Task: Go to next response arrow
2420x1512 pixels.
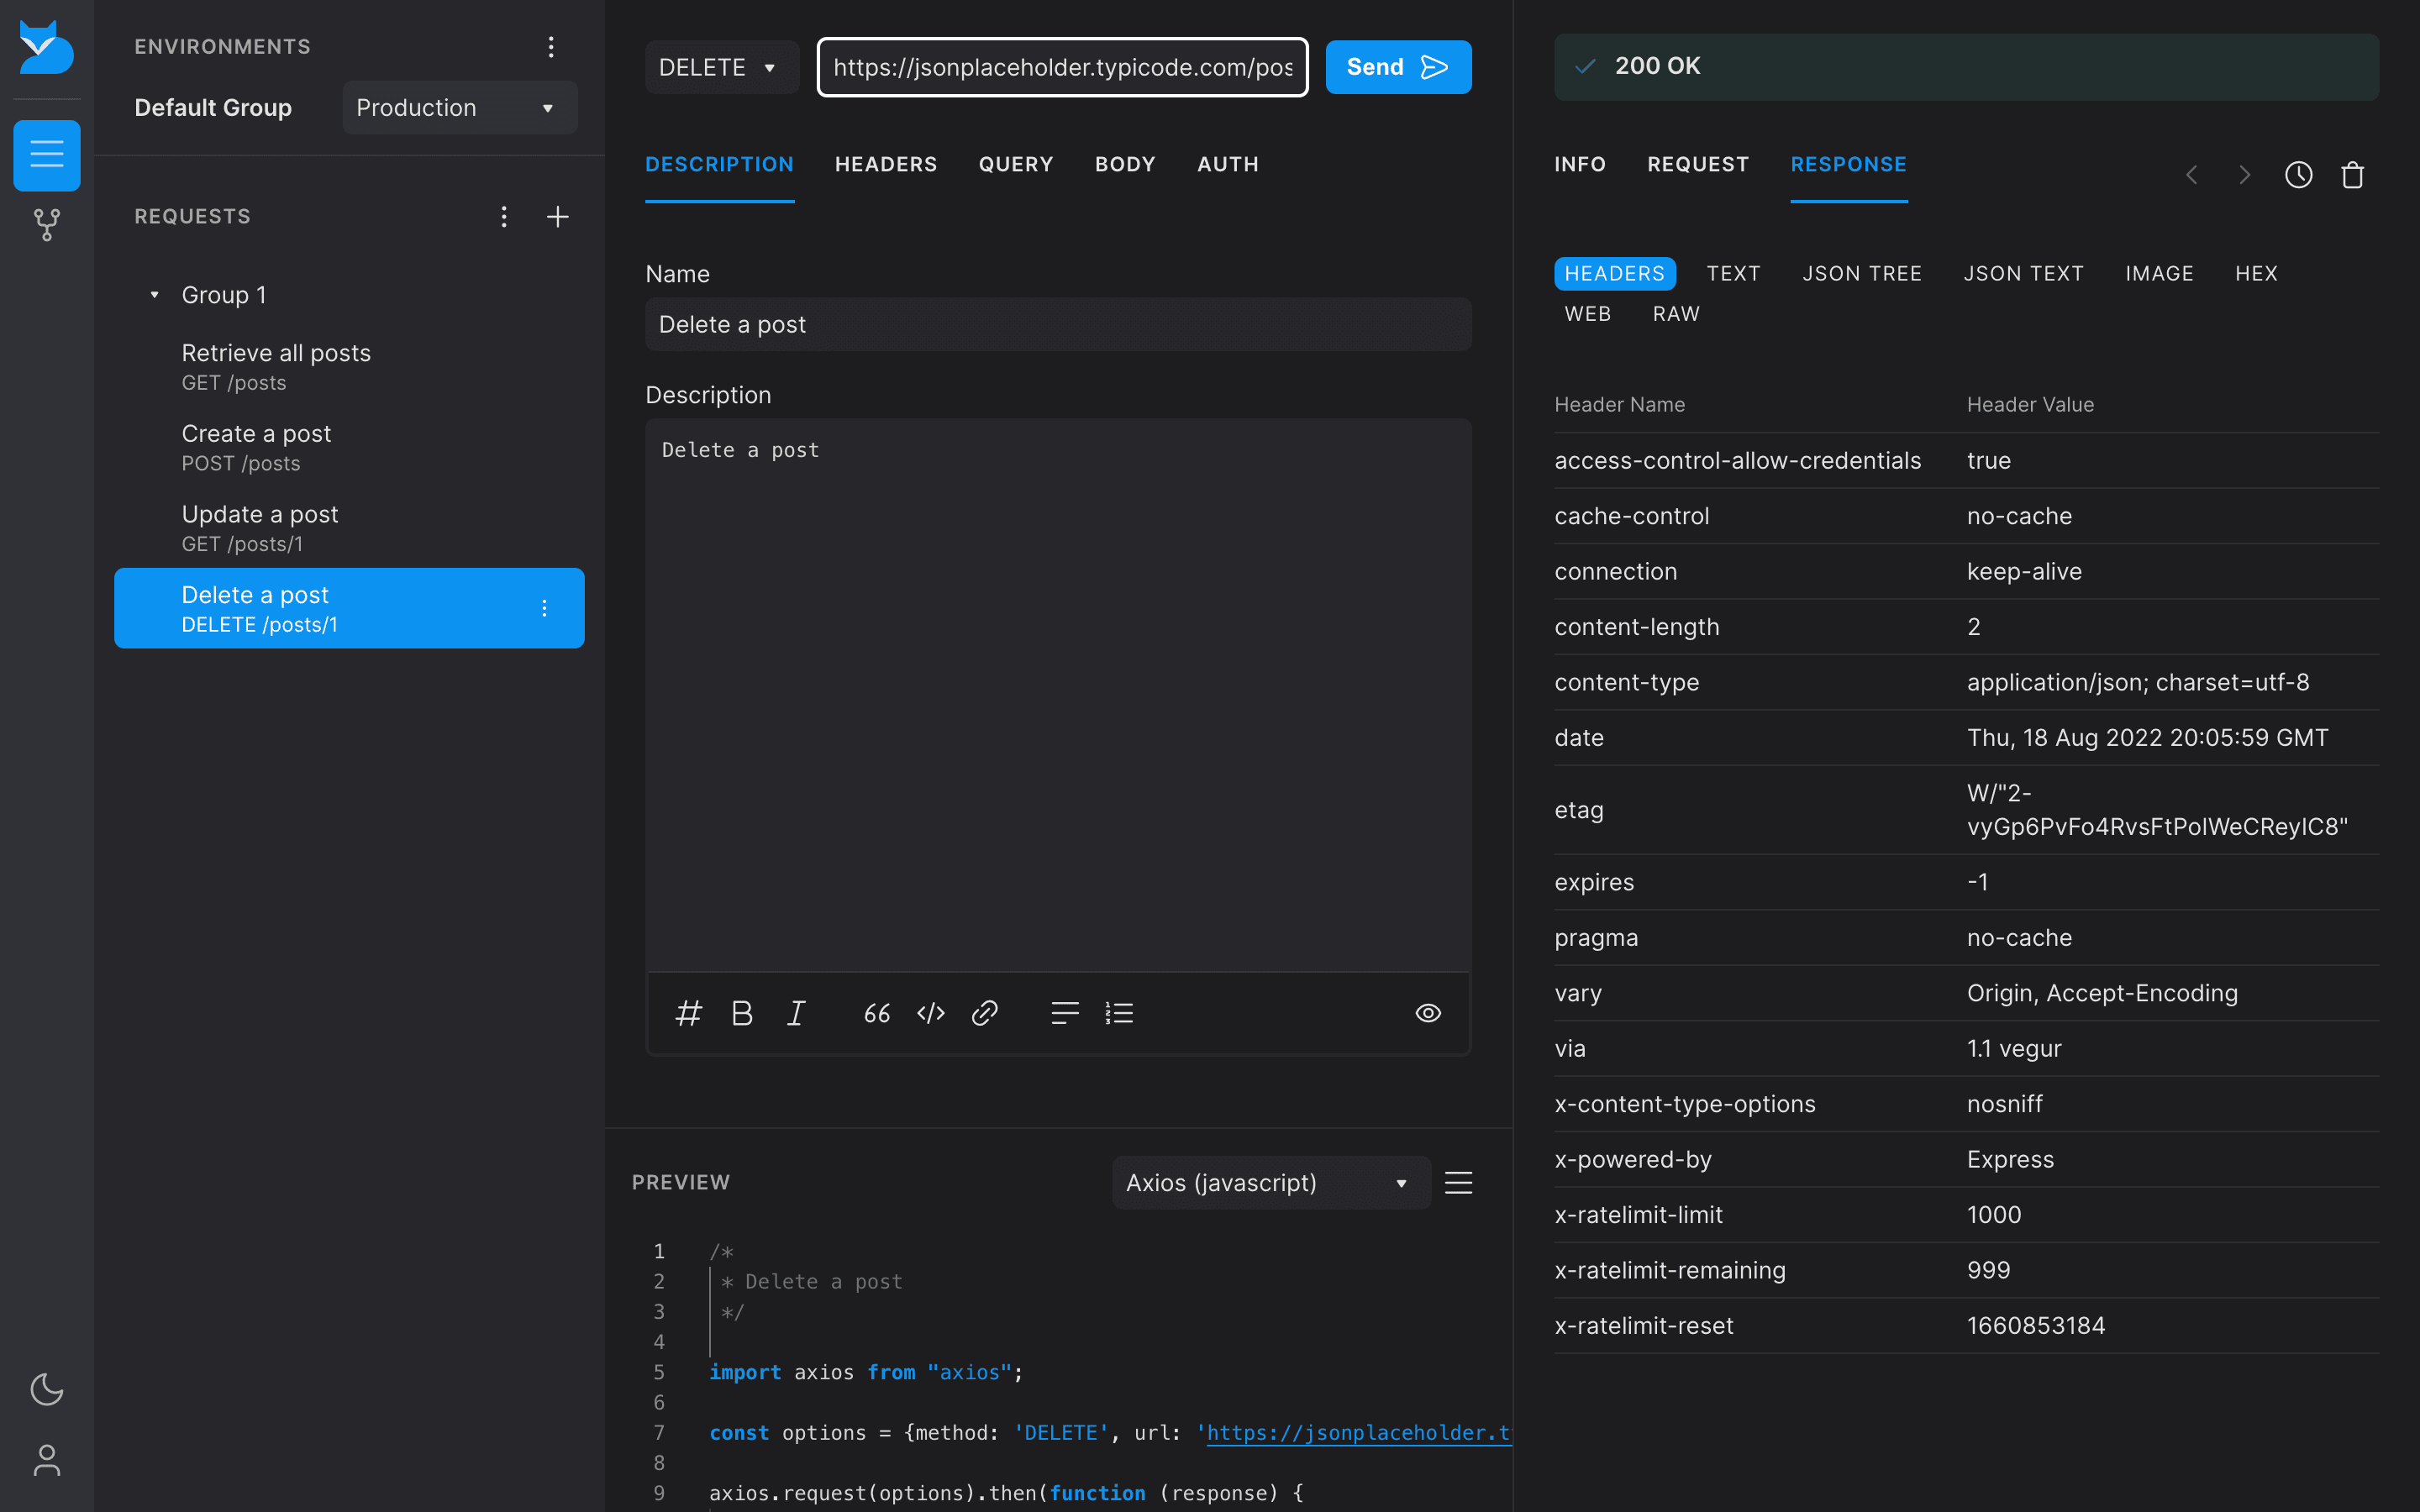Action: click(x=2245, y=175)
